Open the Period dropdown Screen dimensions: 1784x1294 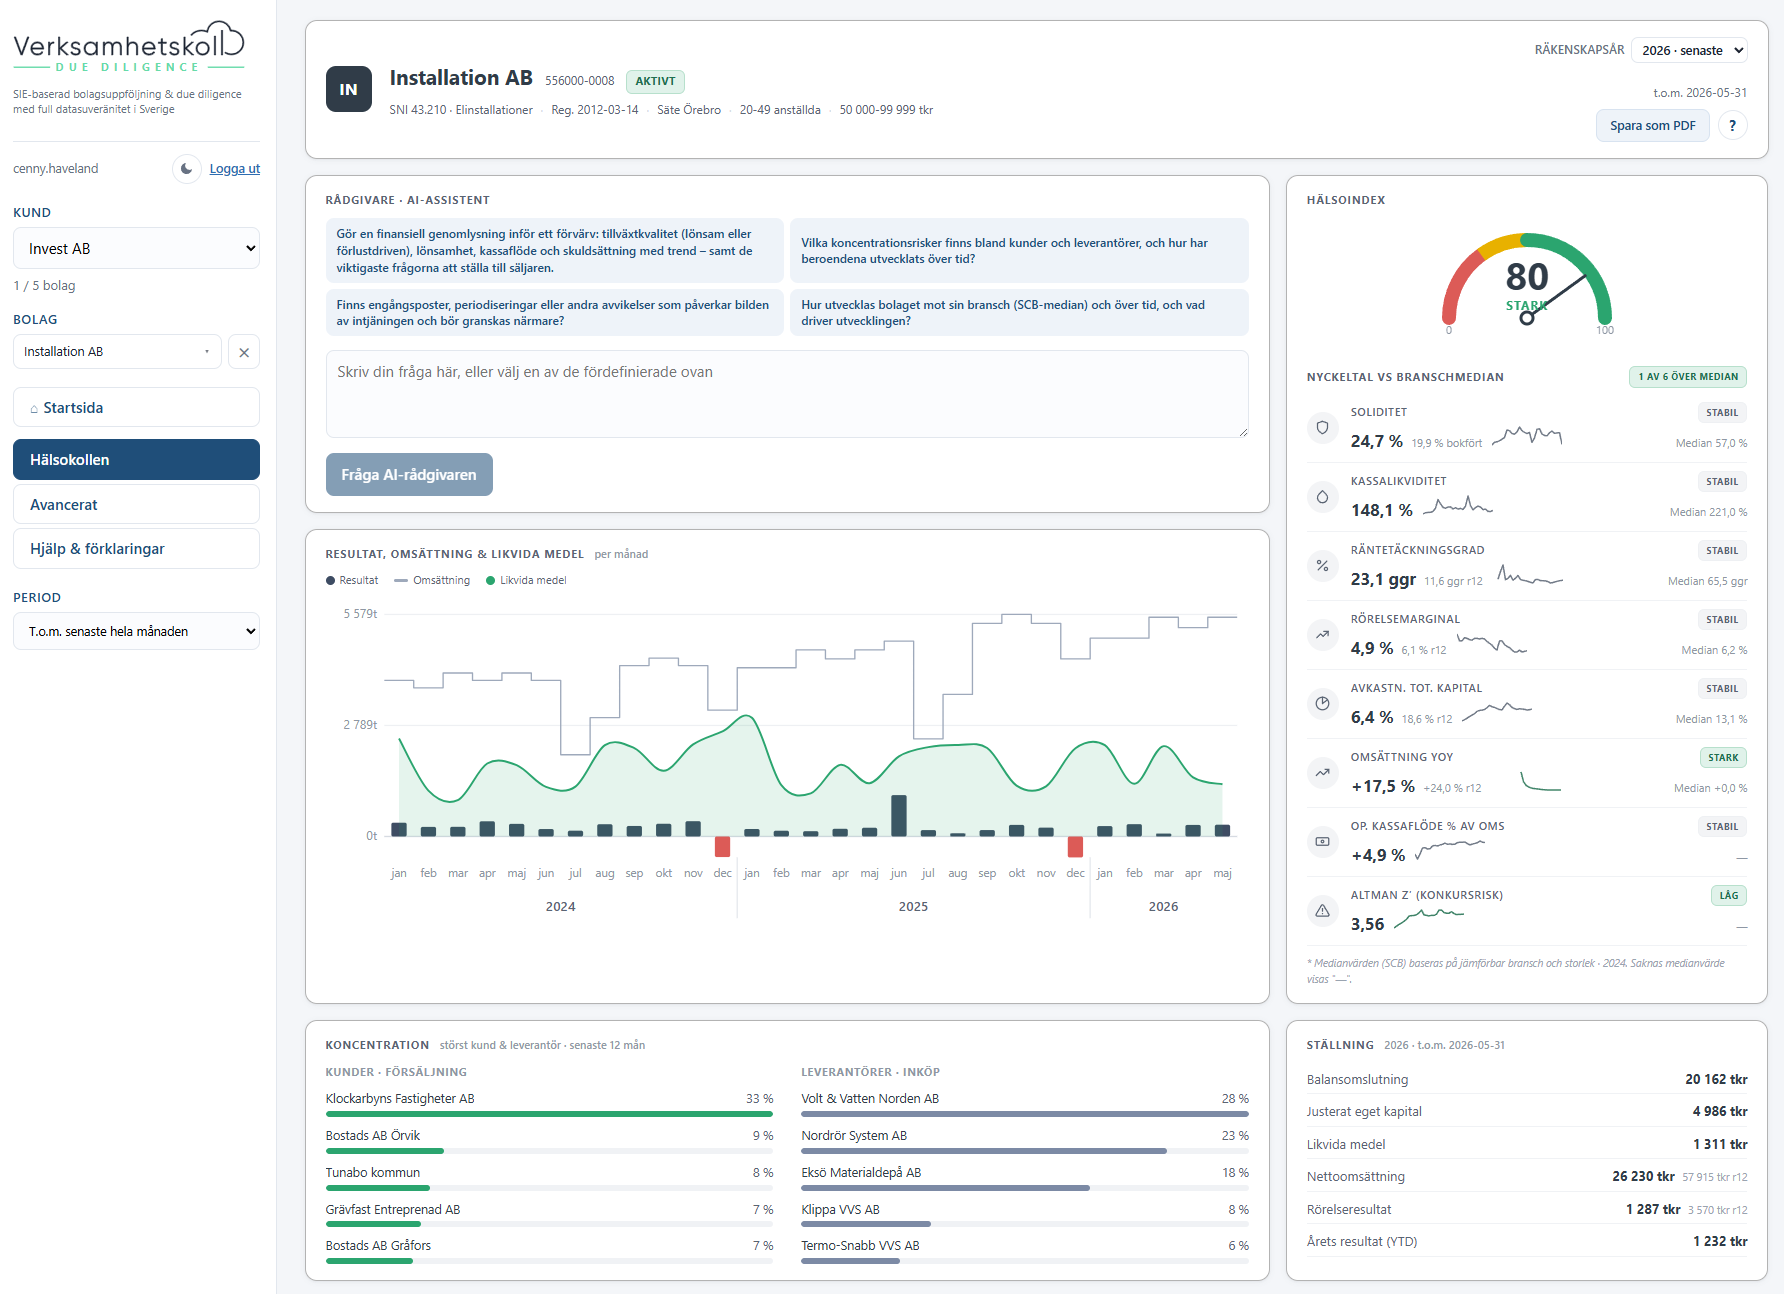point(136,631)
